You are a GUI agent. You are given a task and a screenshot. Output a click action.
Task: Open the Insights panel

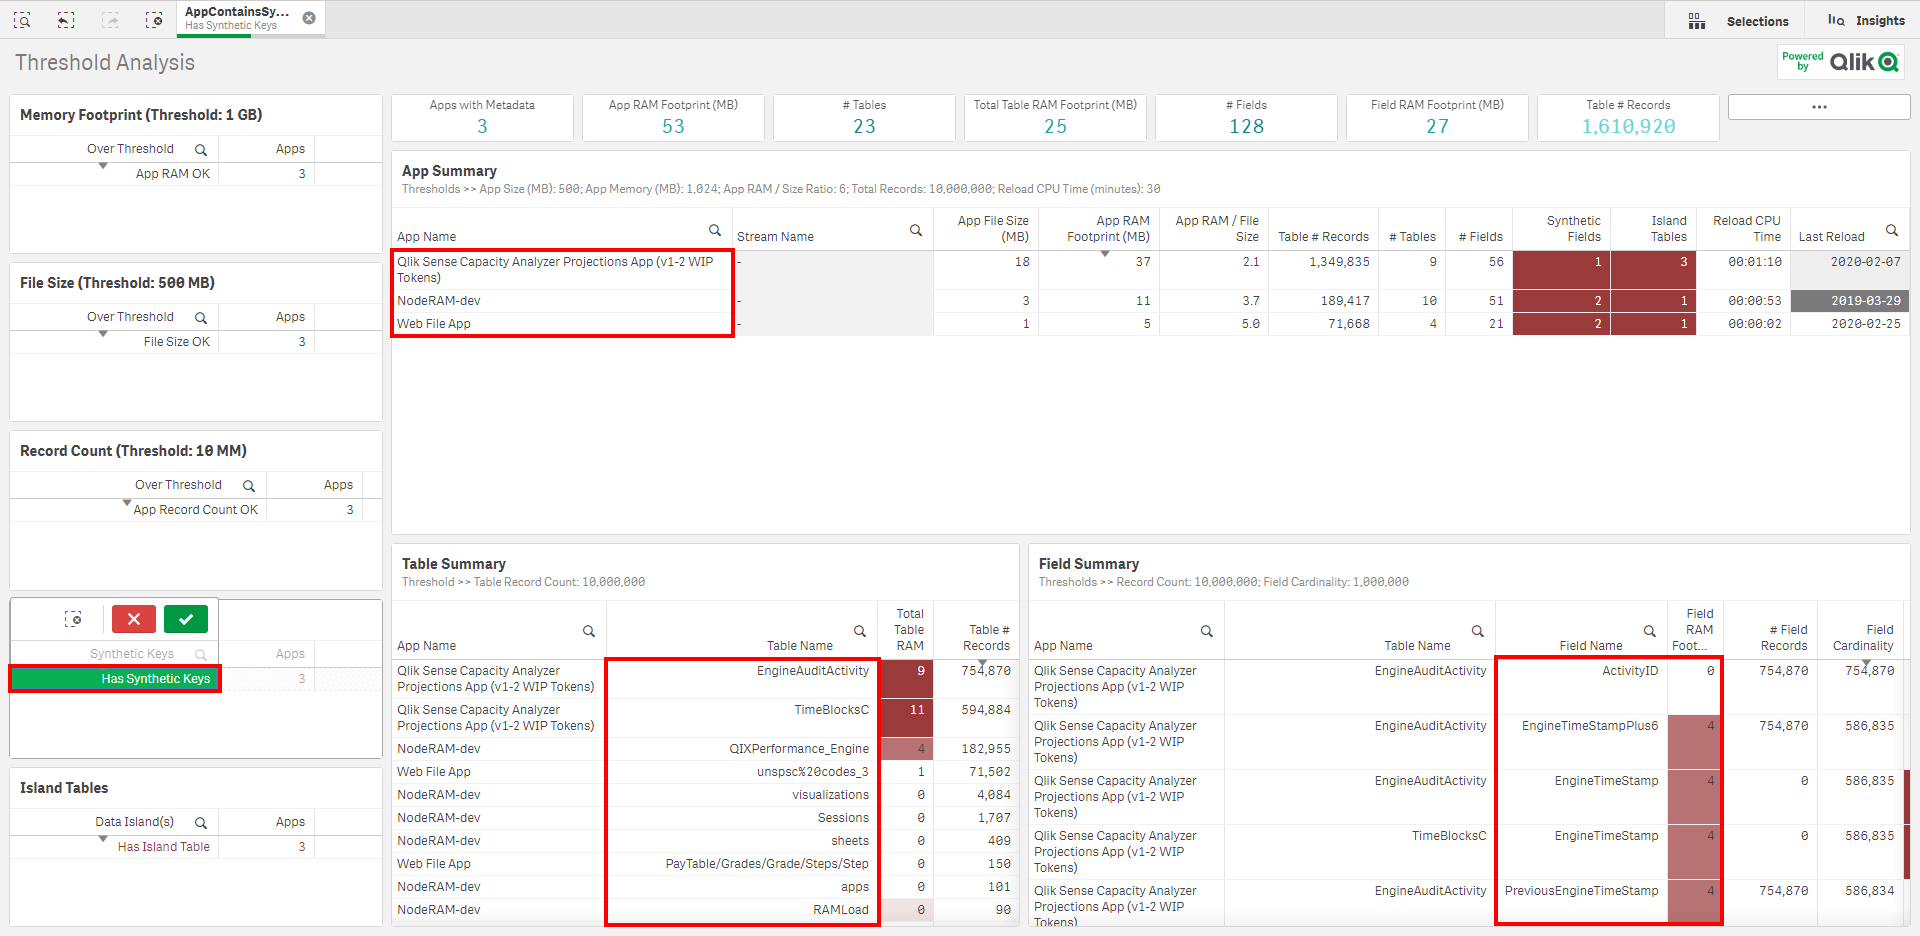pyautogui.click(x=1866, y=21)
